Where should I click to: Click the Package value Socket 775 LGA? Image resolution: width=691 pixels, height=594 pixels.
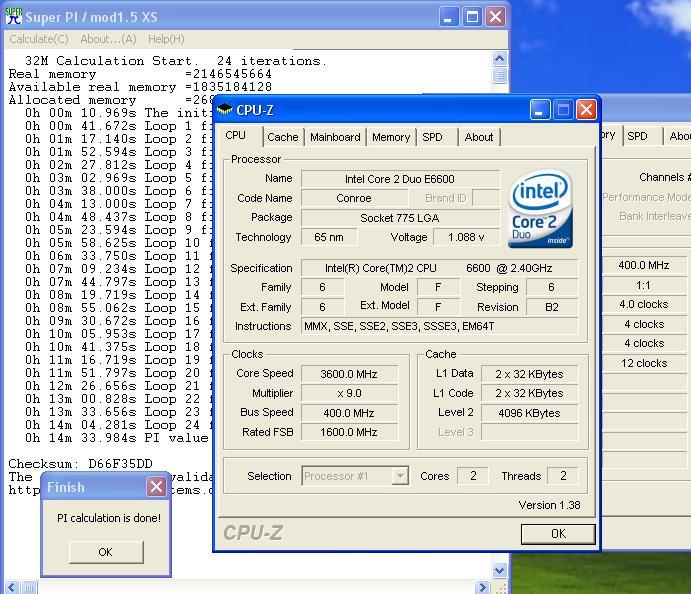coord(400,218)
